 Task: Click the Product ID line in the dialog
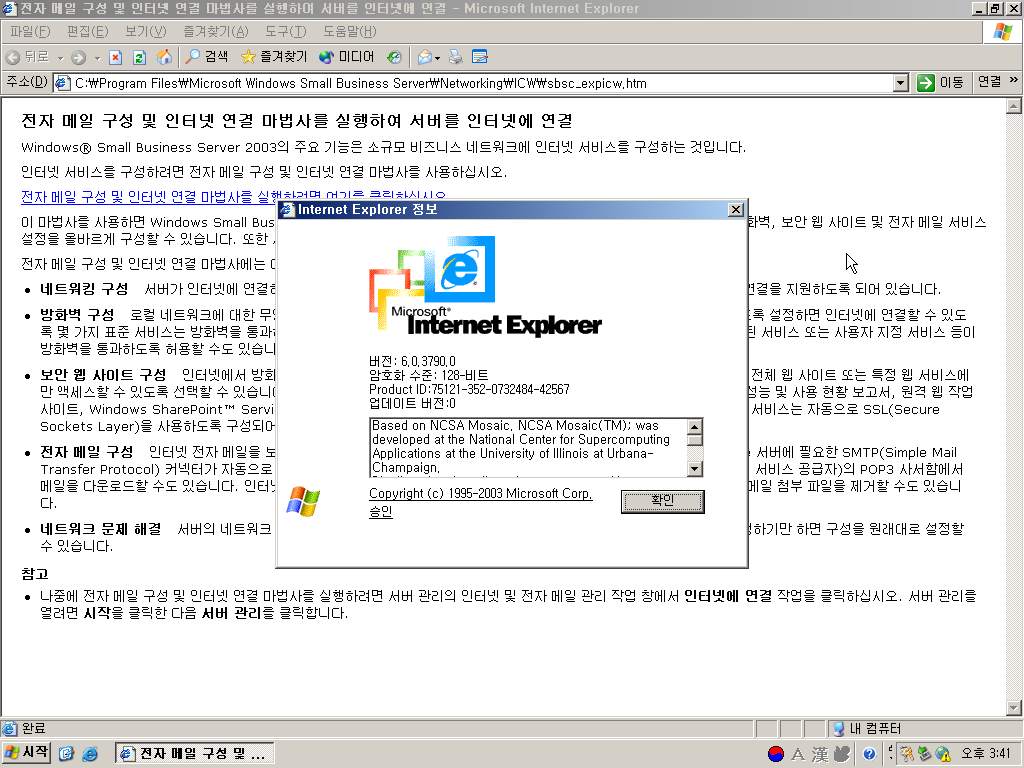coord(469,389)
